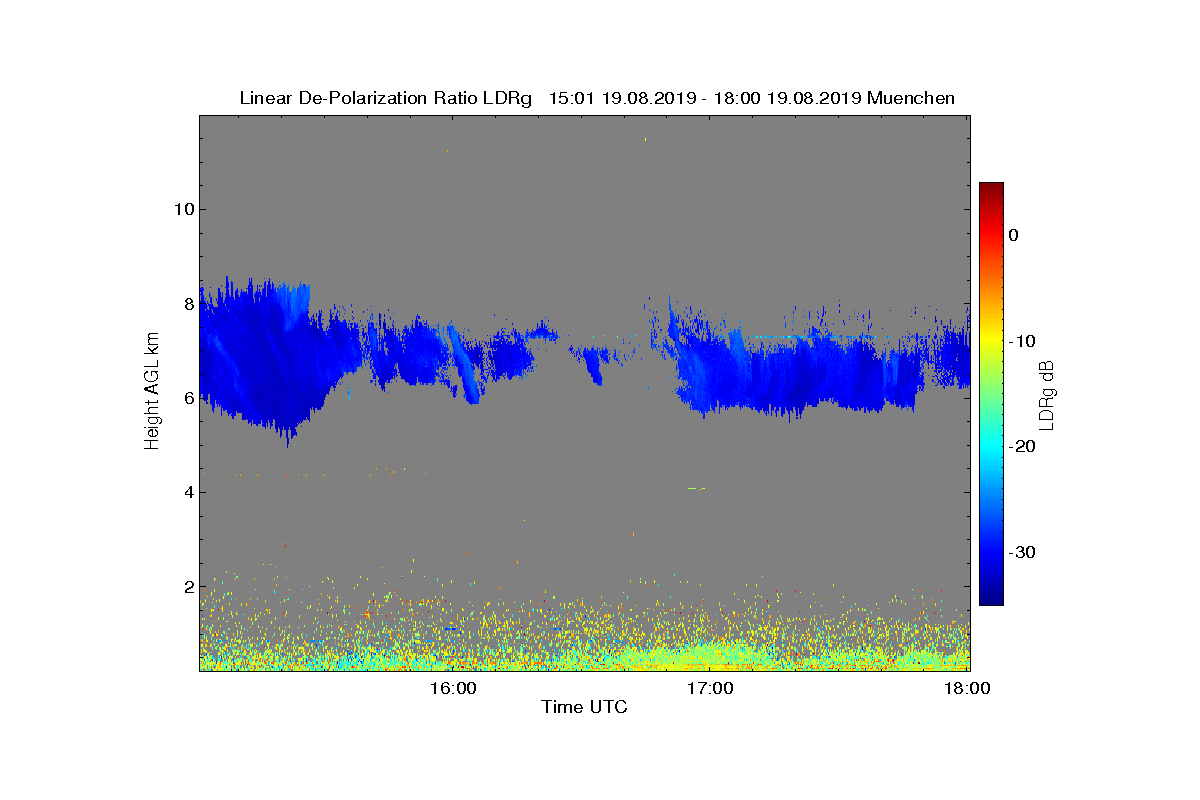Click the 'Time UTC' x-axis label
This screenshot has width=1200, height=800.
pos(585,707)
